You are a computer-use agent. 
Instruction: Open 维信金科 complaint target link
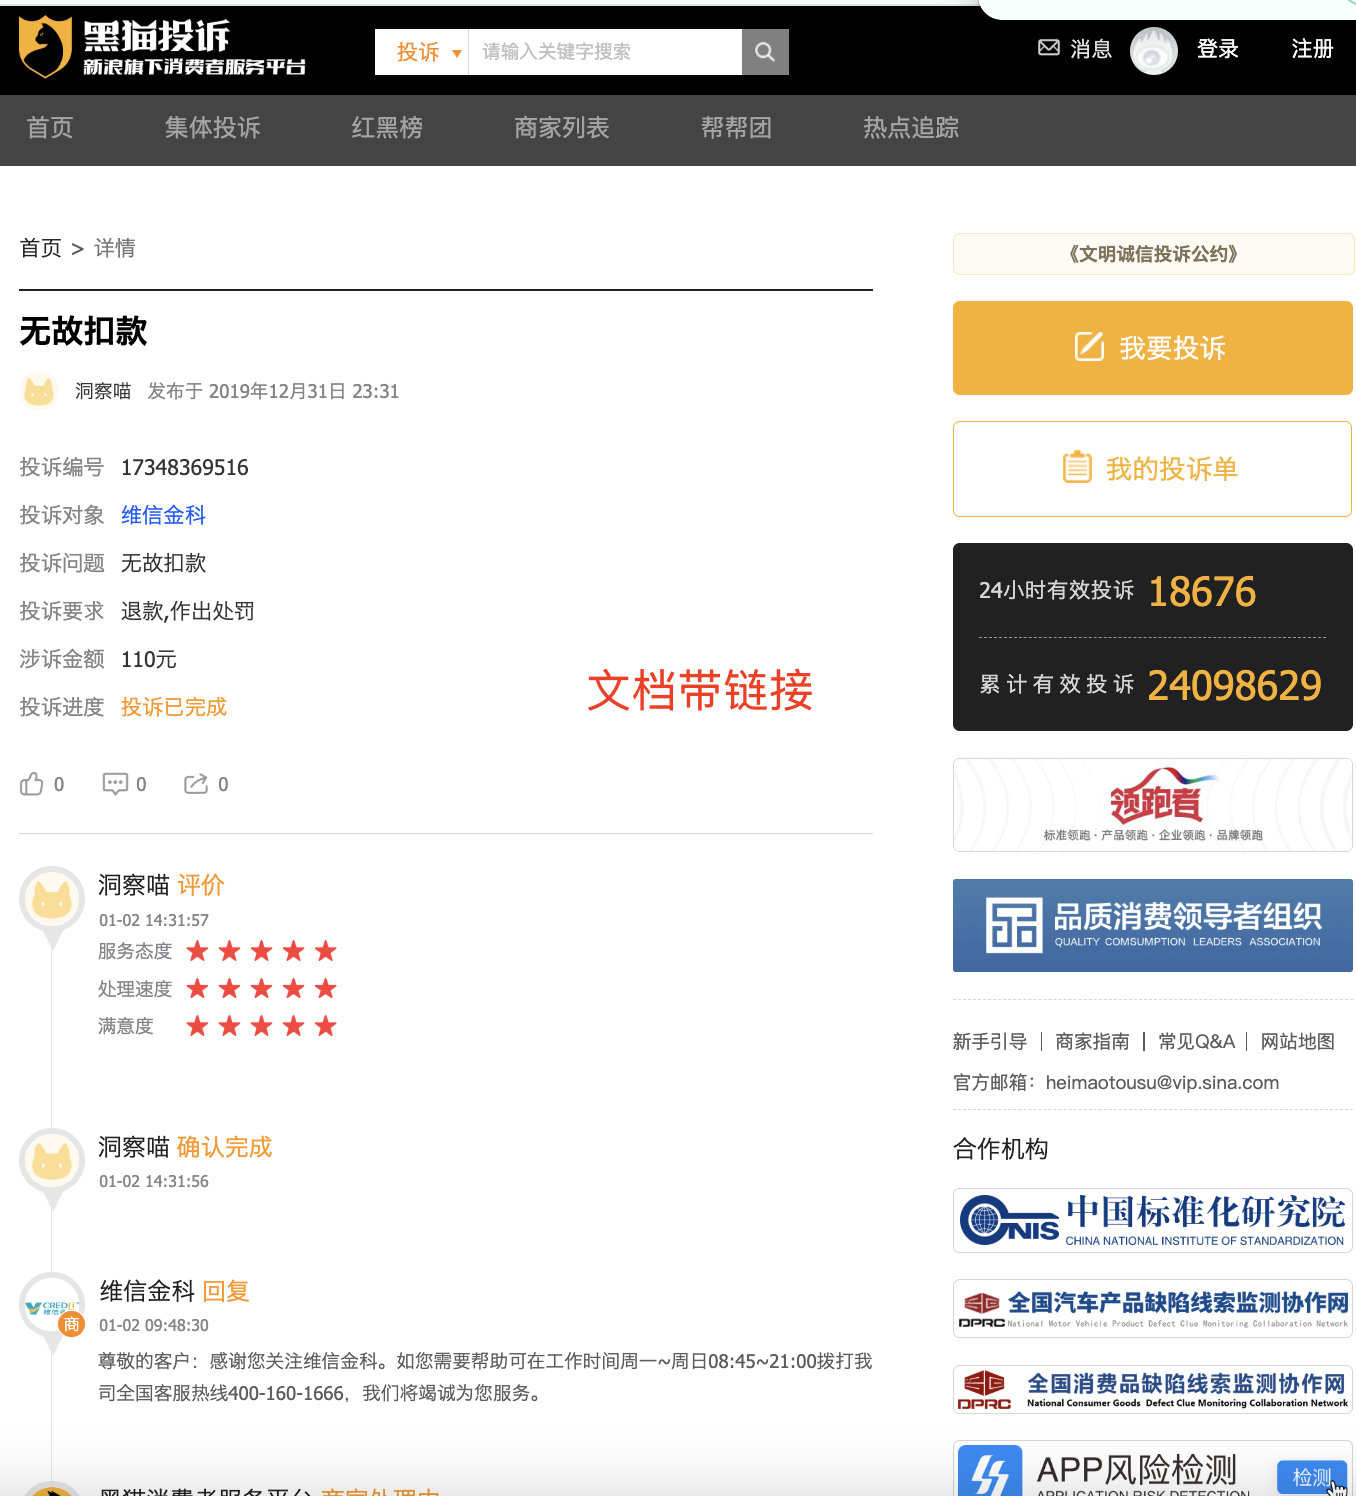click(x=163, y=515)
